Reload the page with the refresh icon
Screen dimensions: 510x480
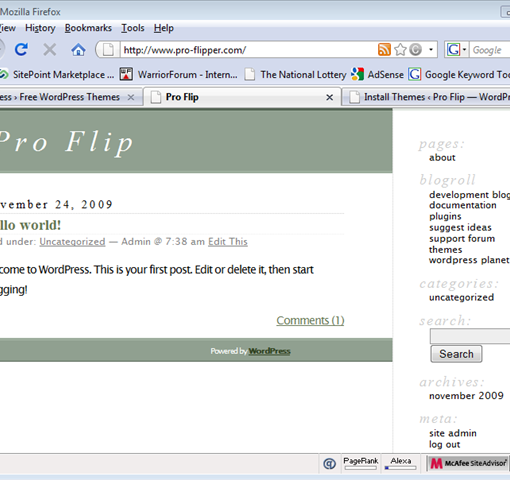click(x=21, y=50)
